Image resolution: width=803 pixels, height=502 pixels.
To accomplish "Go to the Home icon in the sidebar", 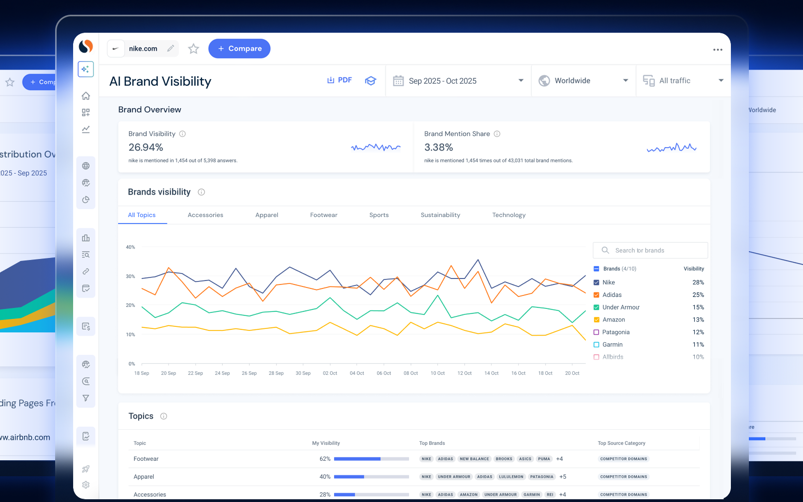I will [x=86, y=96].
